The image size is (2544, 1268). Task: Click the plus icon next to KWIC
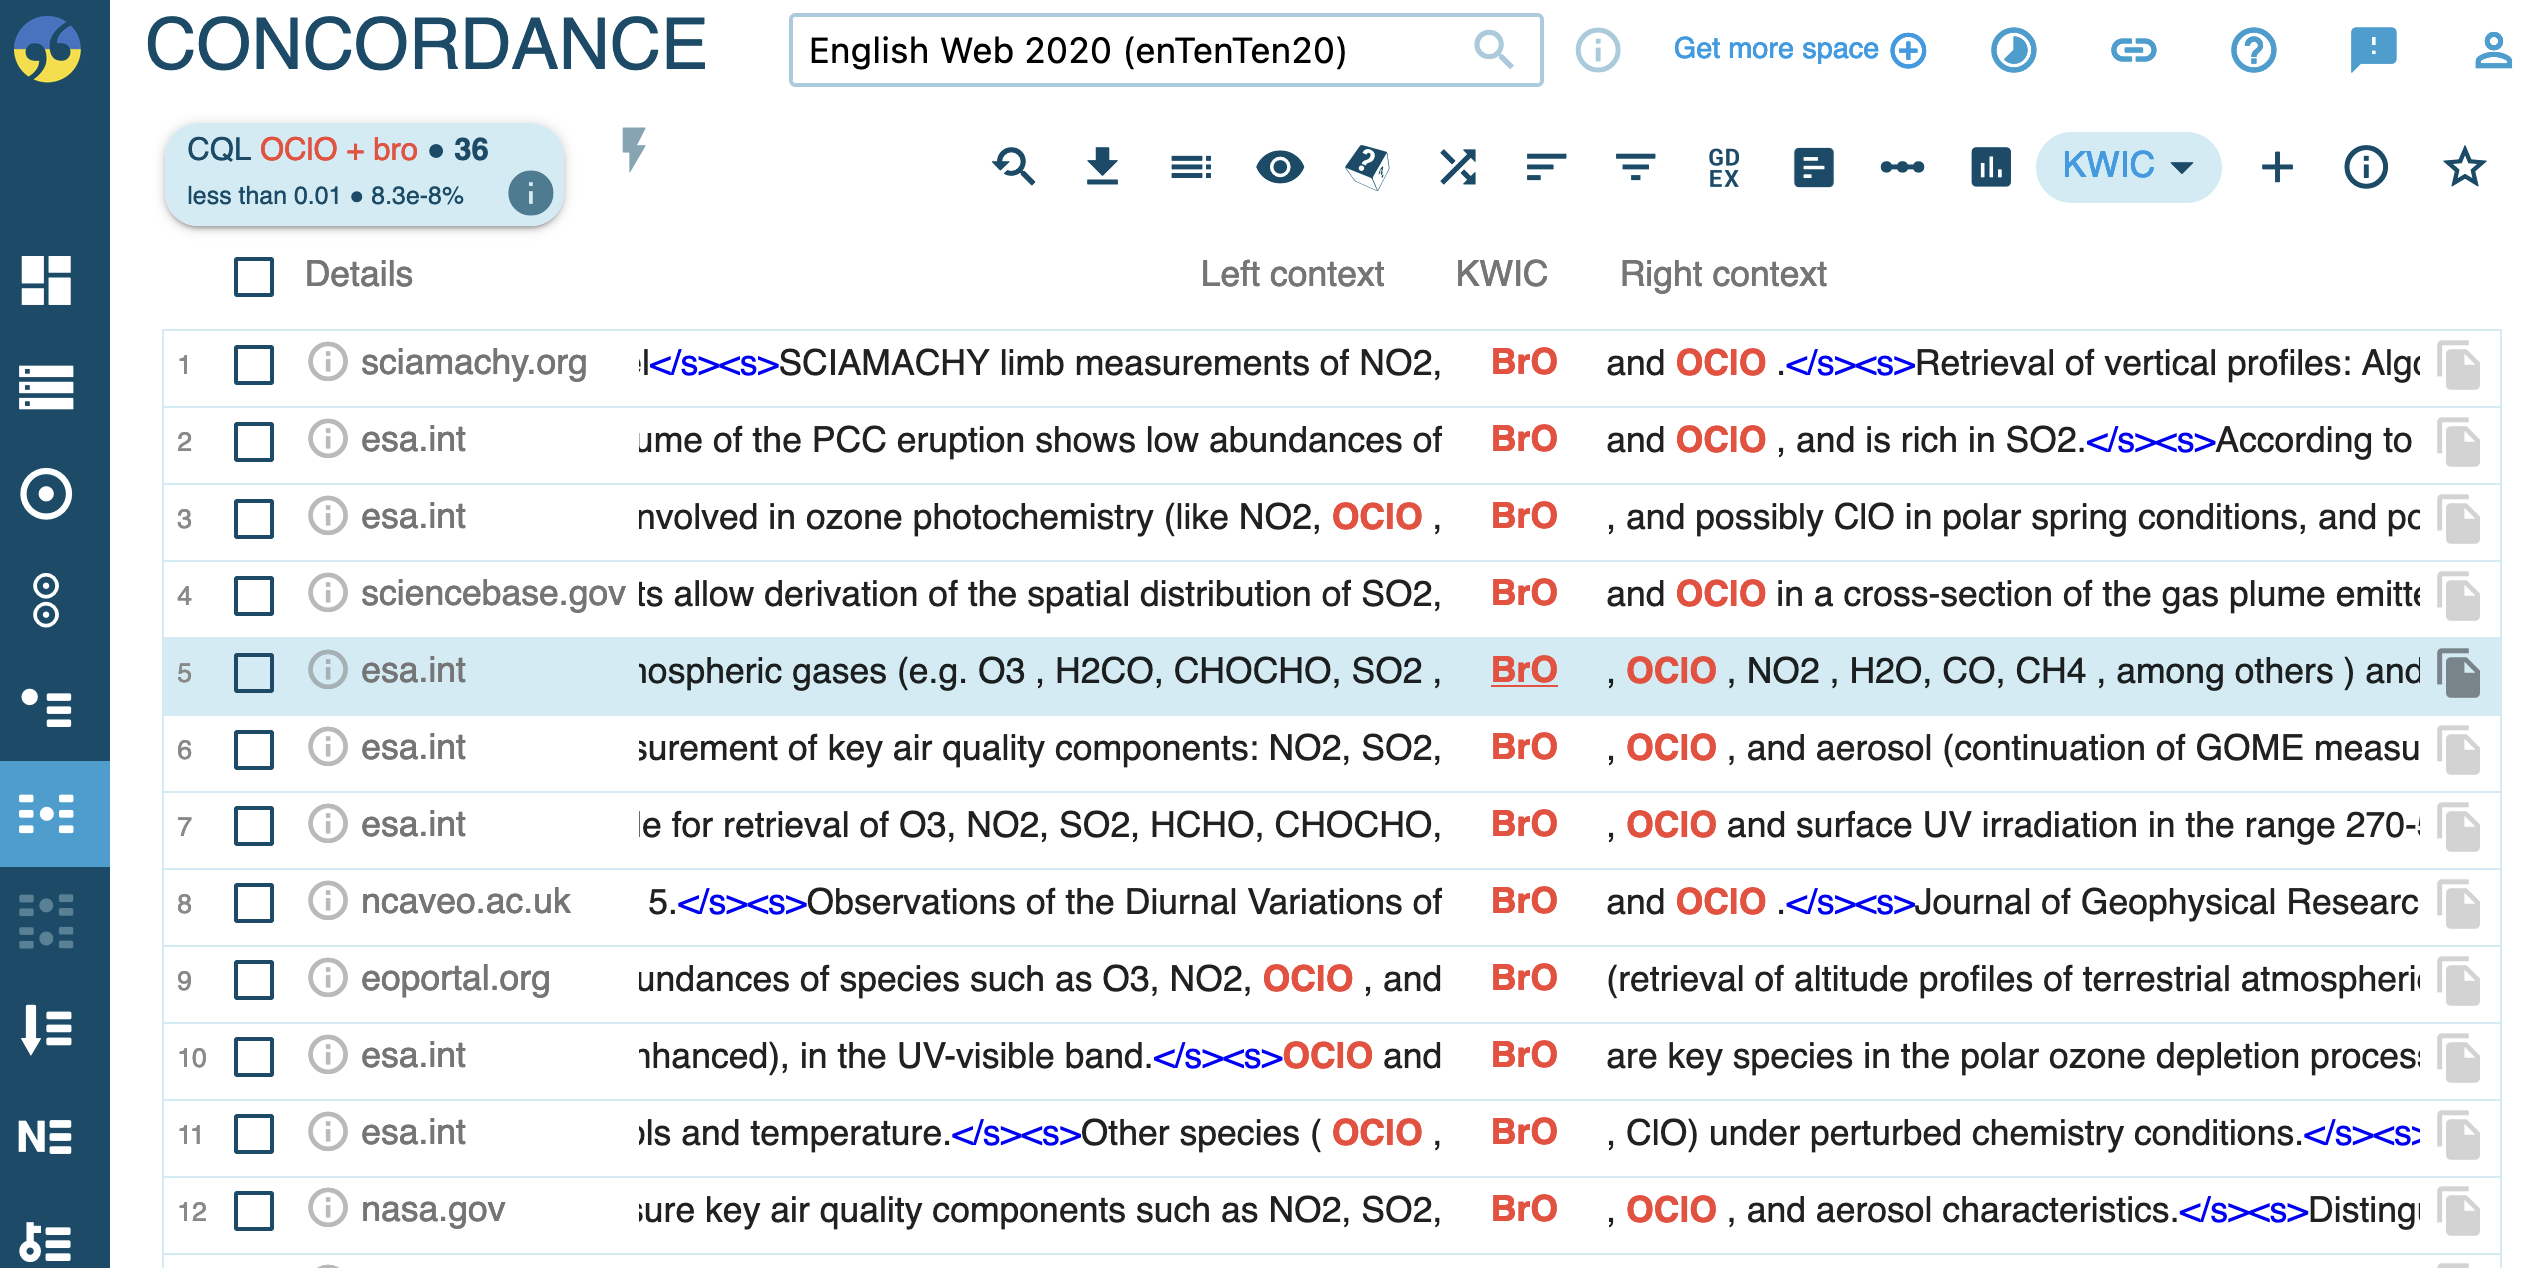[x=2277, y=166]
